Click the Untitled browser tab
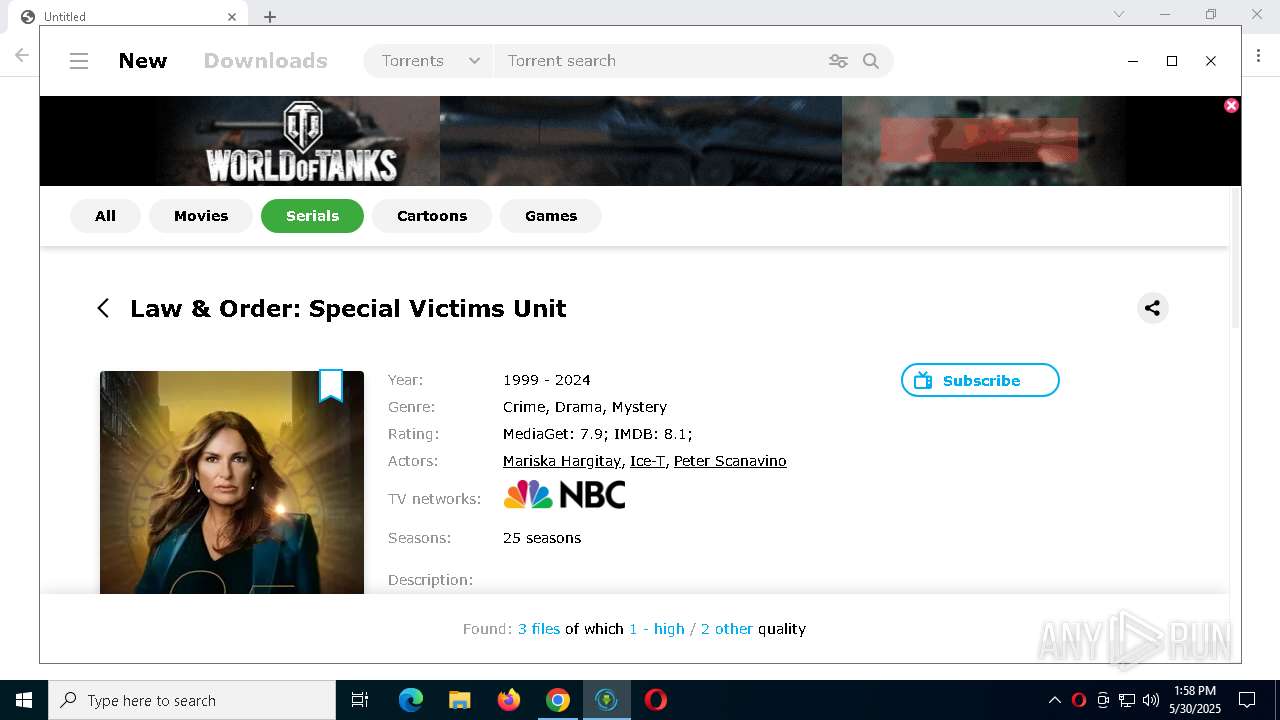Screen dimensions: 1280x720 [130, 16]
